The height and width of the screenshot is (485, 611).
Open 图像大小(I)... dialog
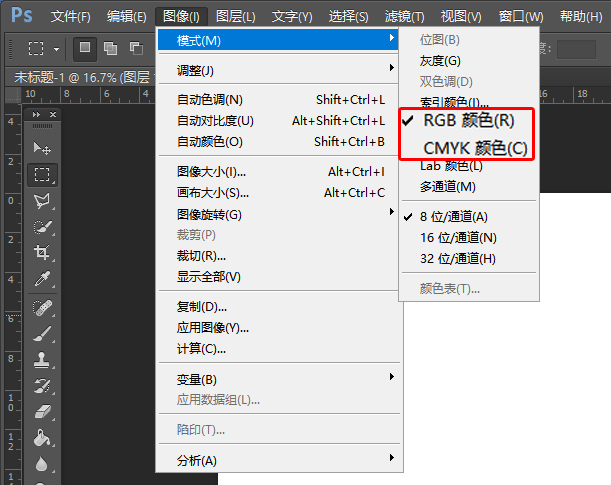[278, 171]
